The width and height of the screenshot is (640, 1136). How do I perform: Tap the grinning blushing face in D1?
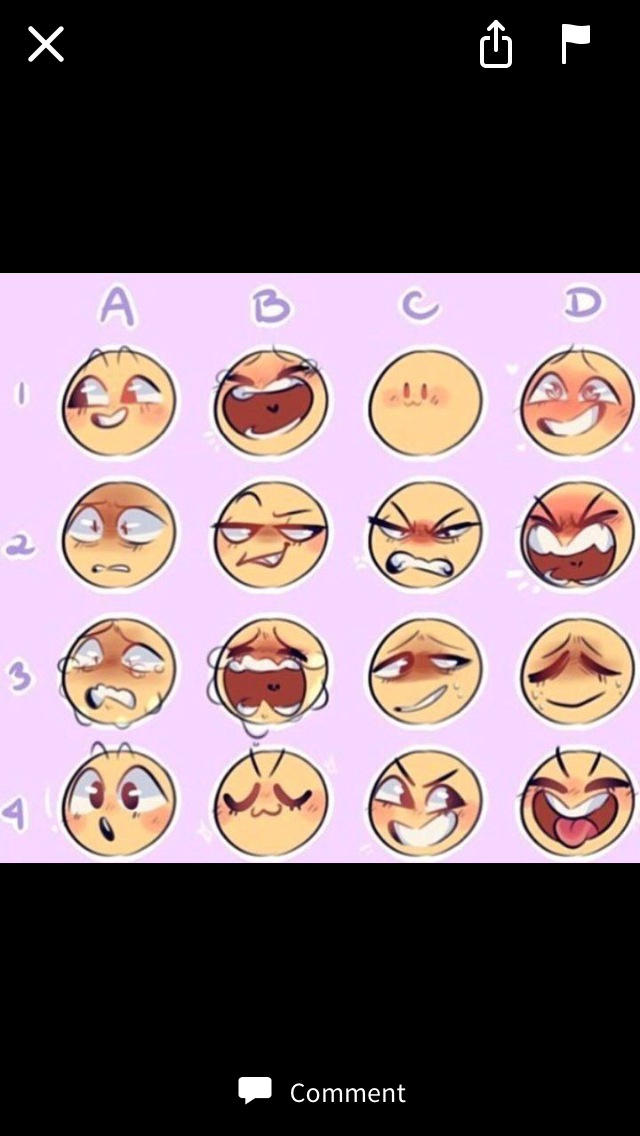[x=578, y=401]
